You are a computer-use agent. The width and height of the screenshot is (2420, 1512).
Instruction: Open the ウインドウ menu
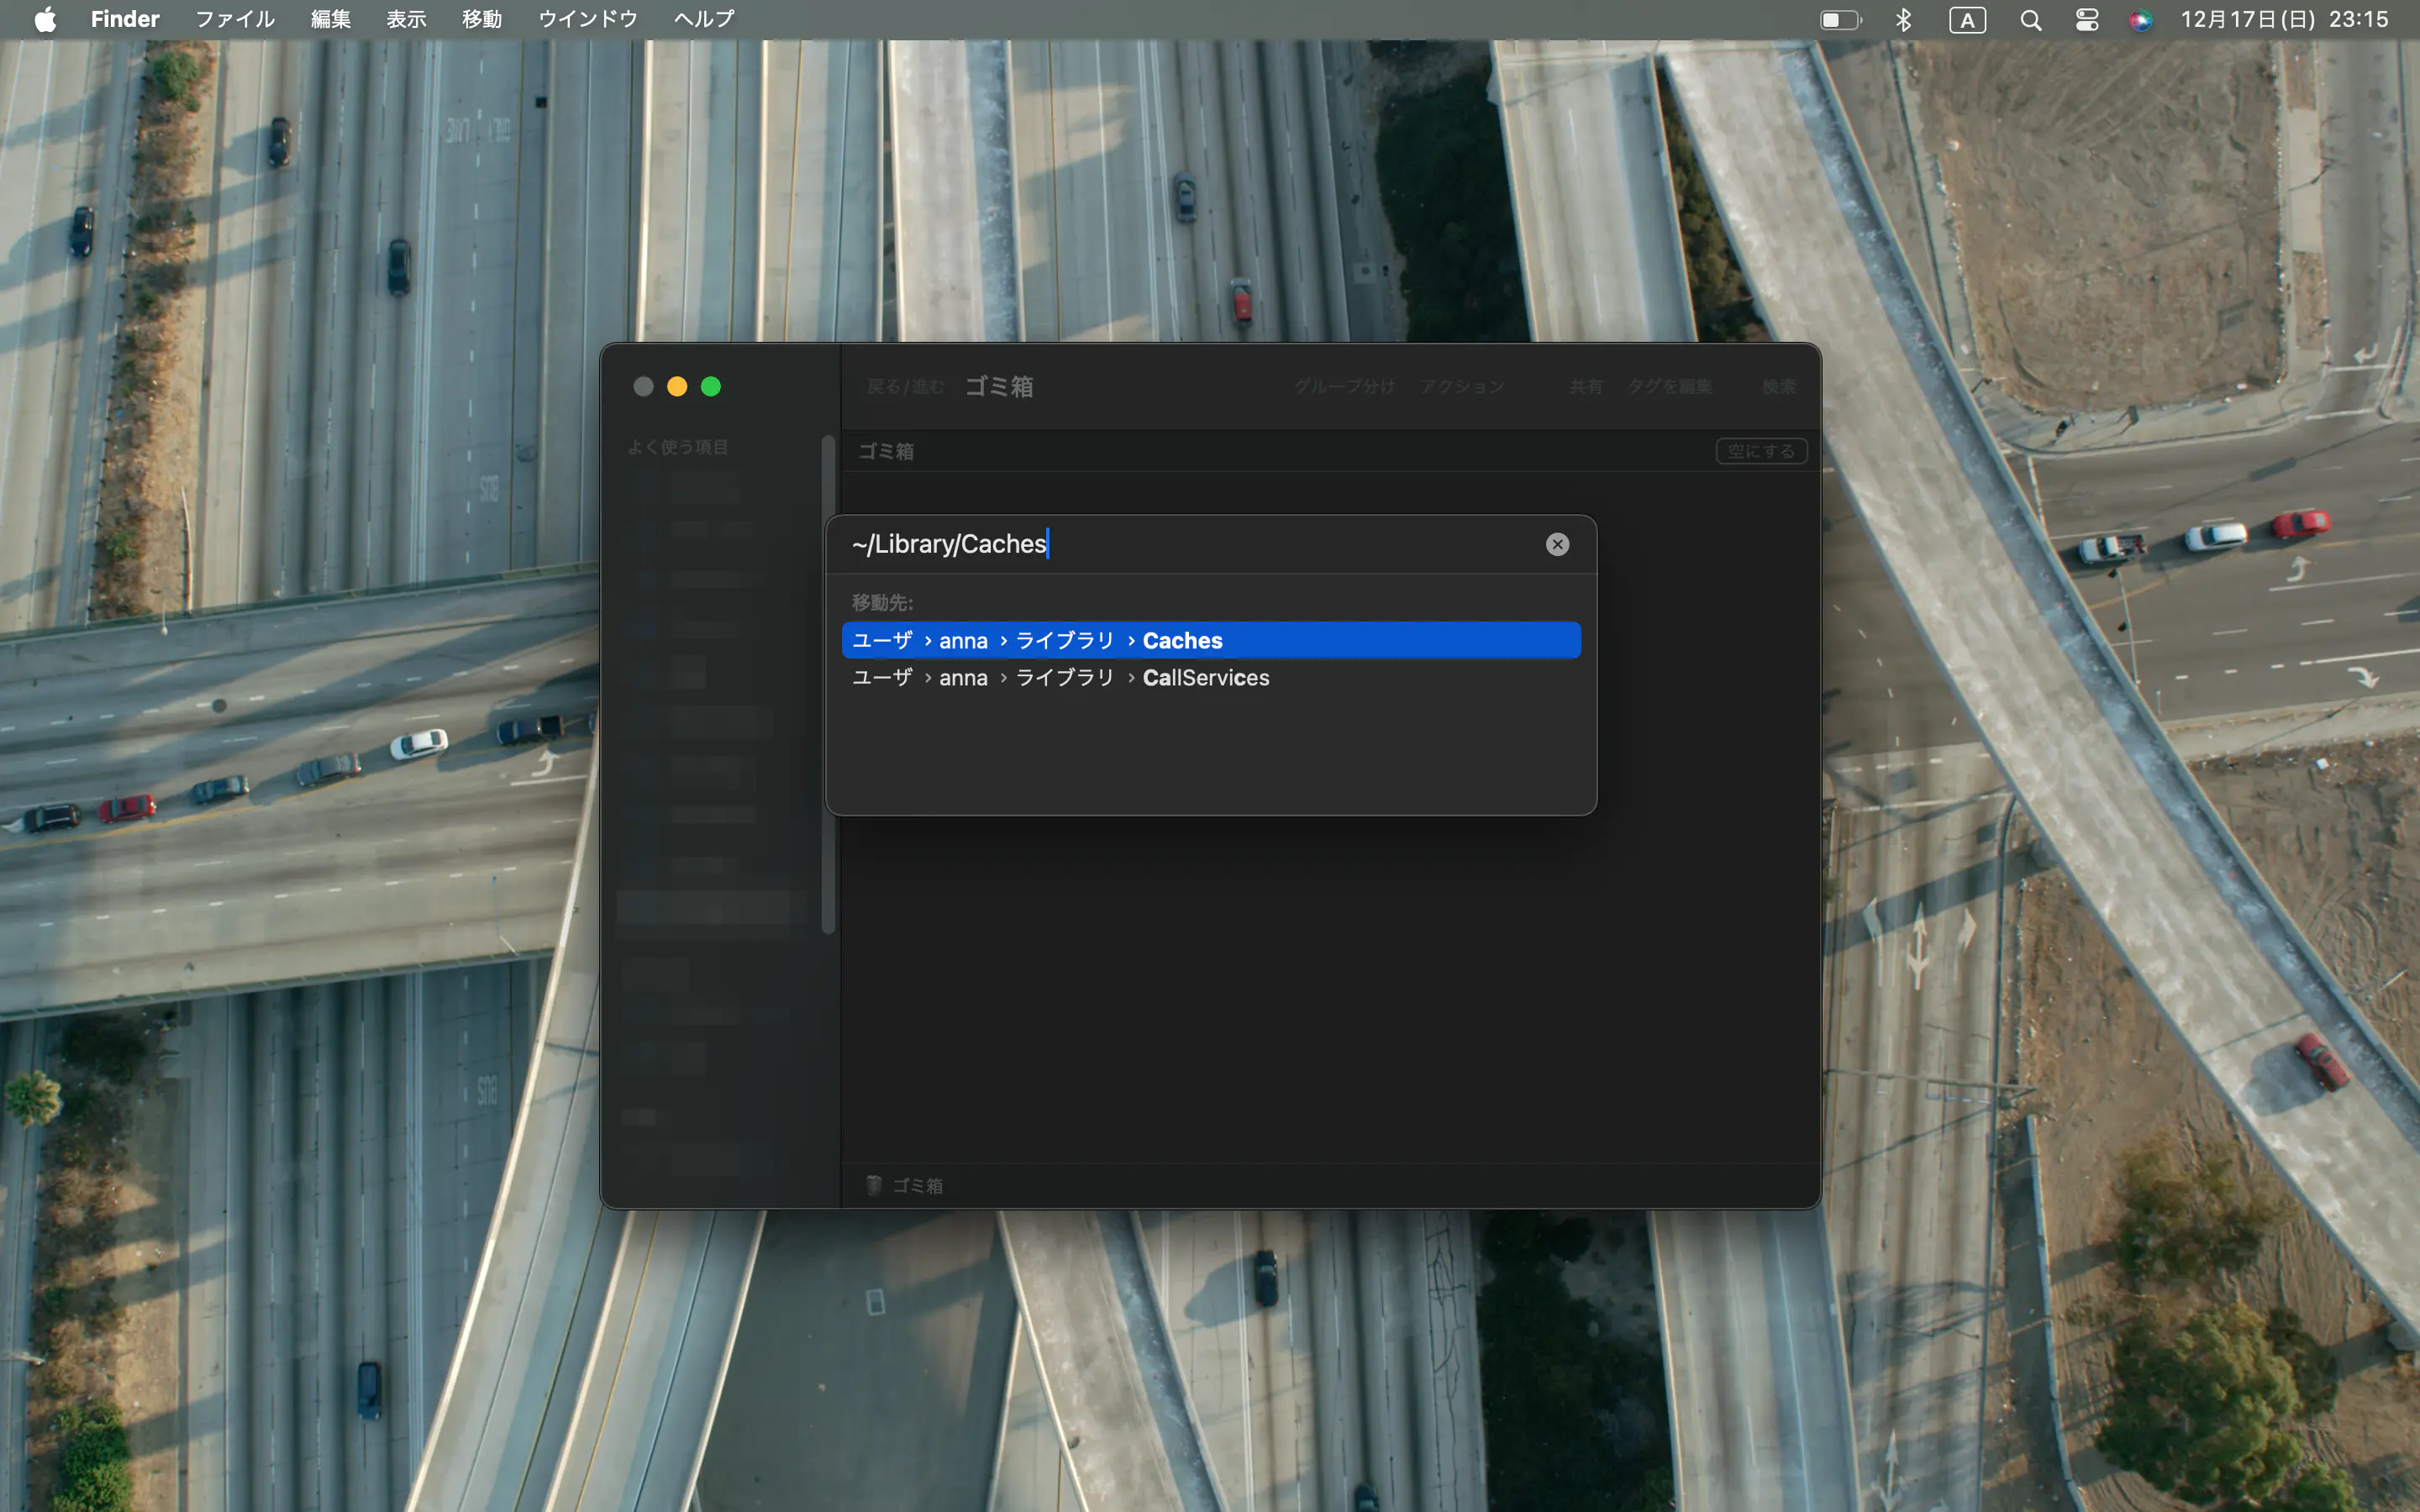587,19
